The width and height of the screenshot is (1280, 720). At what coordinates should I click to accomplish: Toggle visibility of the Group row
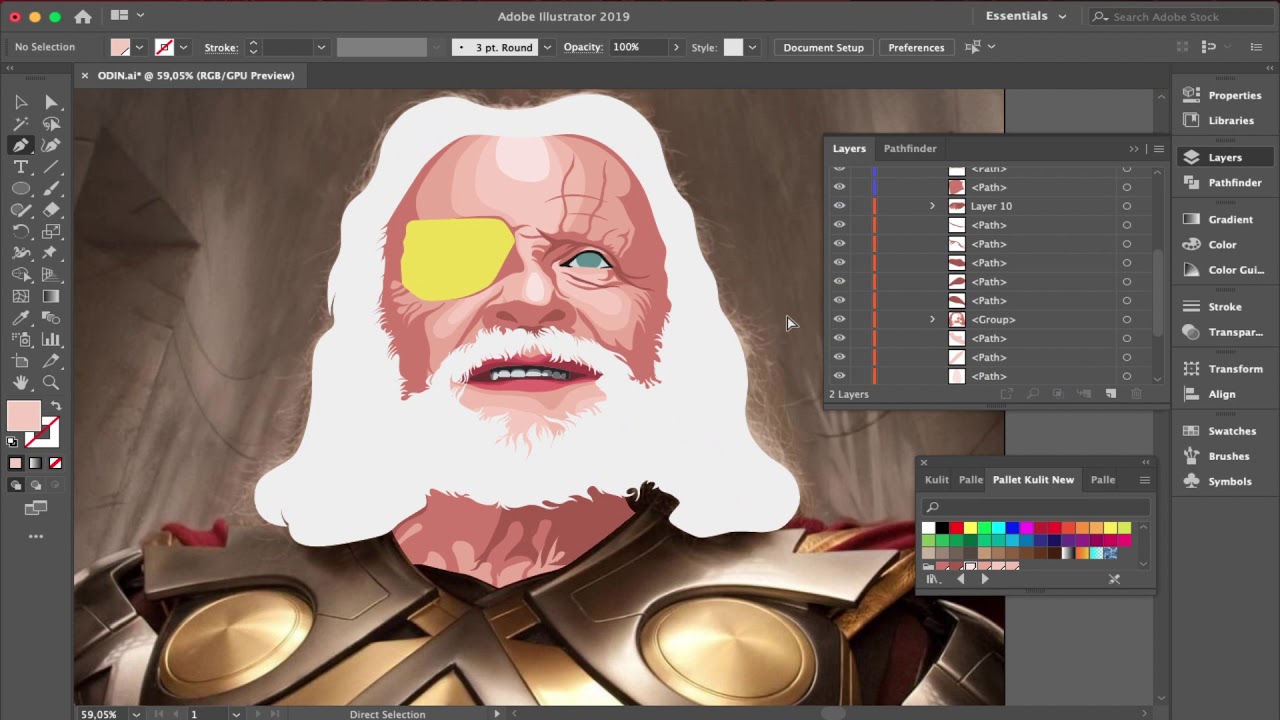pos(839,319)
